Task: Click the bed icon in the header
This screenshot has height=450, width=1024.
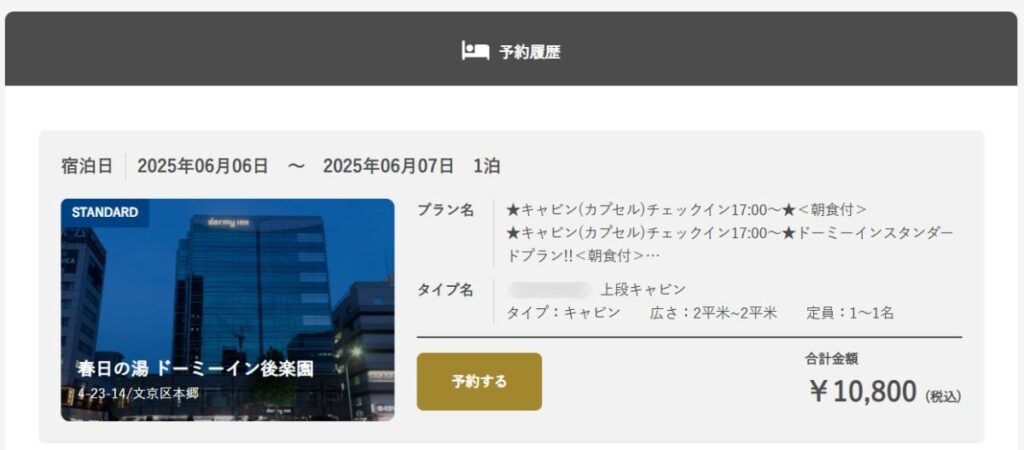Action: (475, 50)
